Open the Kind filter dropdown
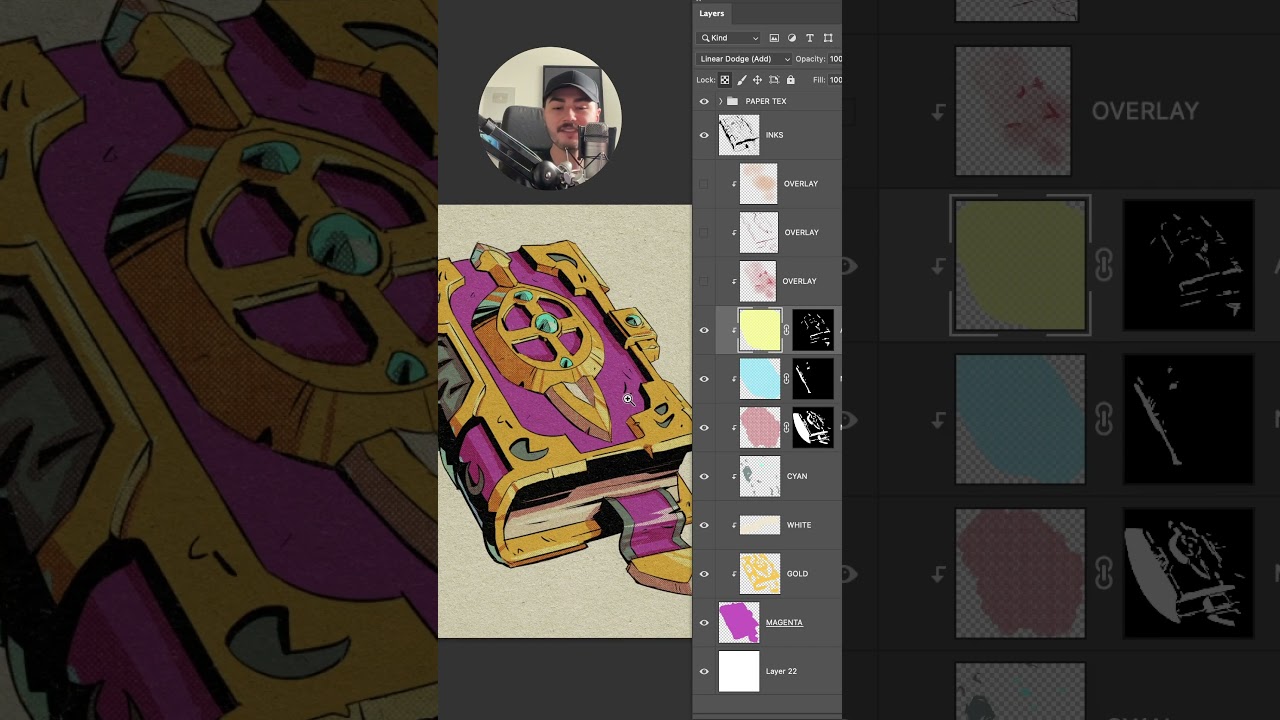Viewport: 1280px width, 720px height. 729,38
